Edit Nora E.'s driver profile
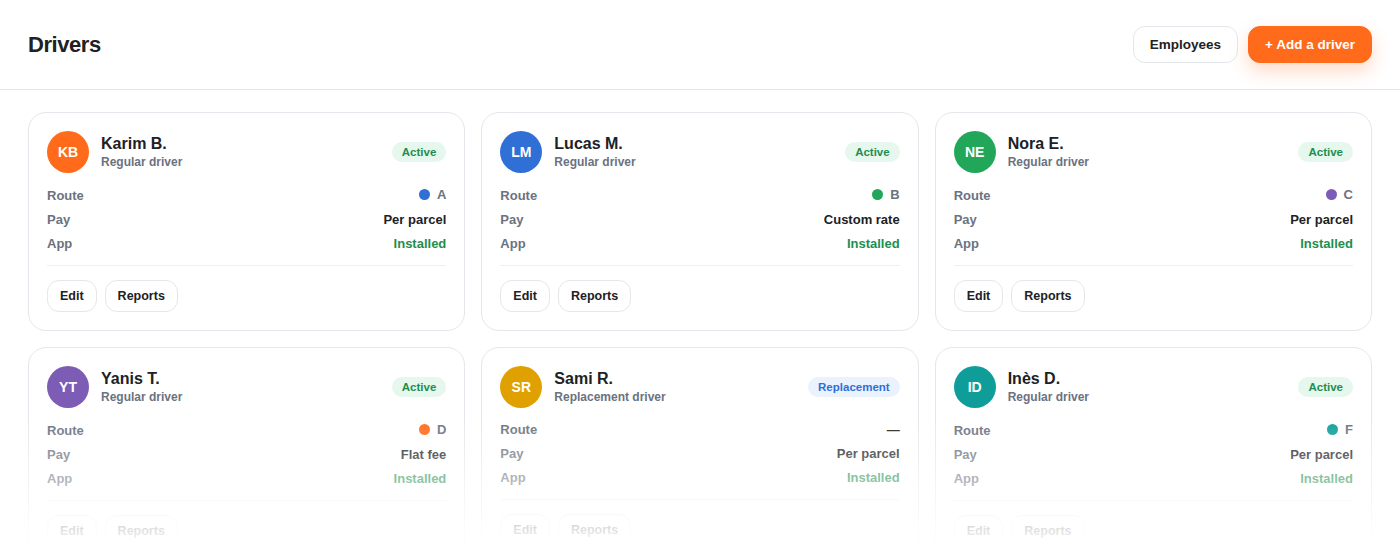Viewport: 1400px width, 555px height. [x=978, y=296]
